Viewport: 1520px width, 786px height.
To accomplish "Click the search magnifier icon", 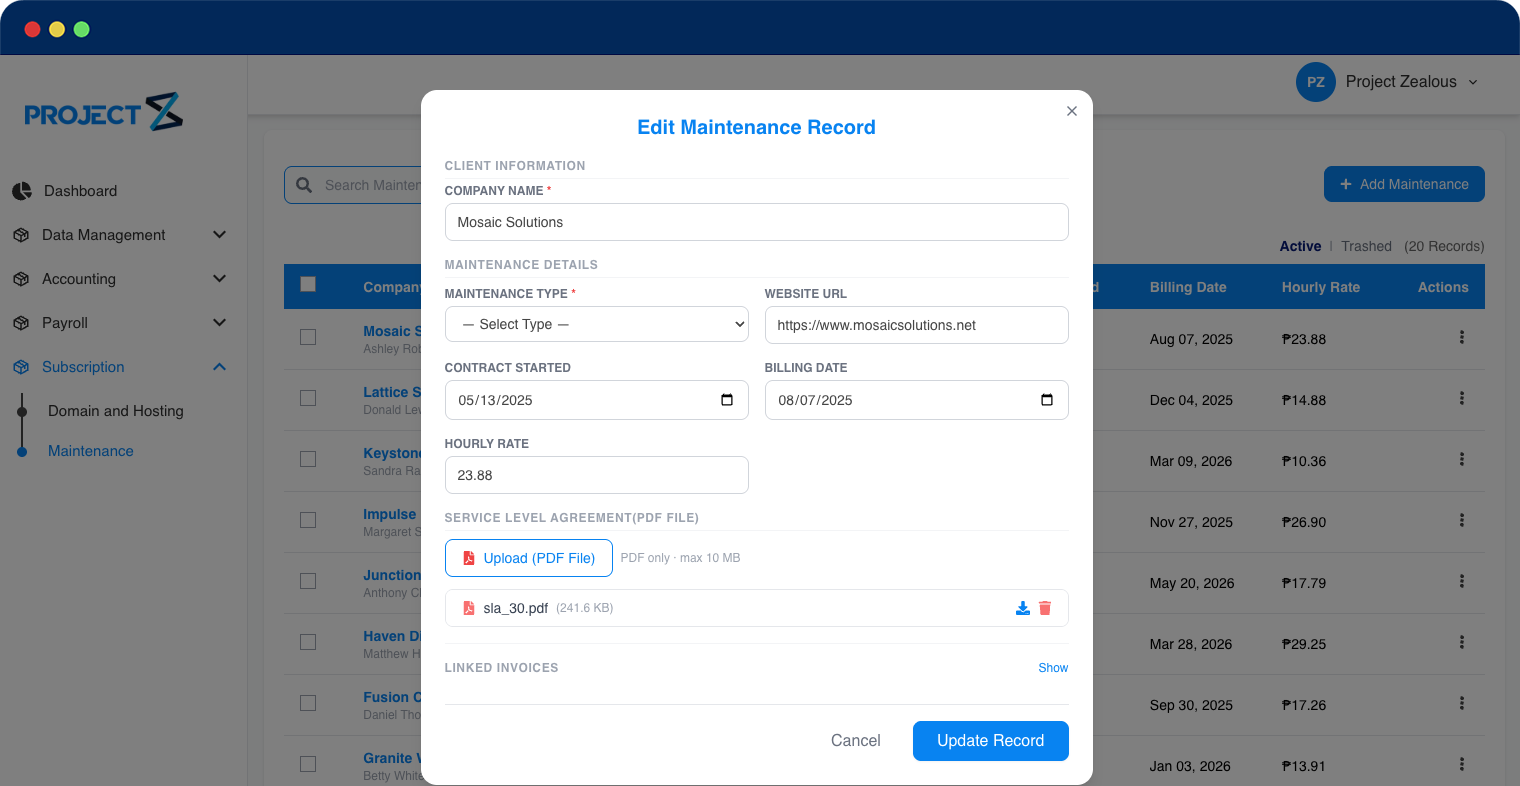I will click(x=304, y=185).
